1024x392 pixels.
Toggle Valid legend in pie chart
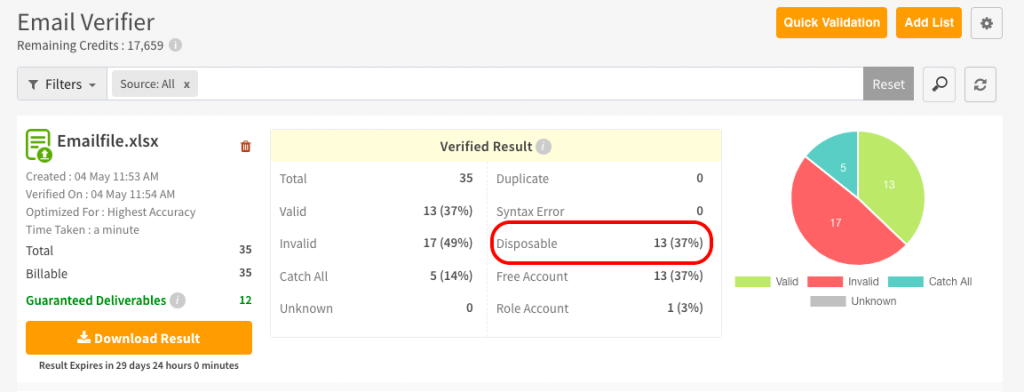[763, 282]
